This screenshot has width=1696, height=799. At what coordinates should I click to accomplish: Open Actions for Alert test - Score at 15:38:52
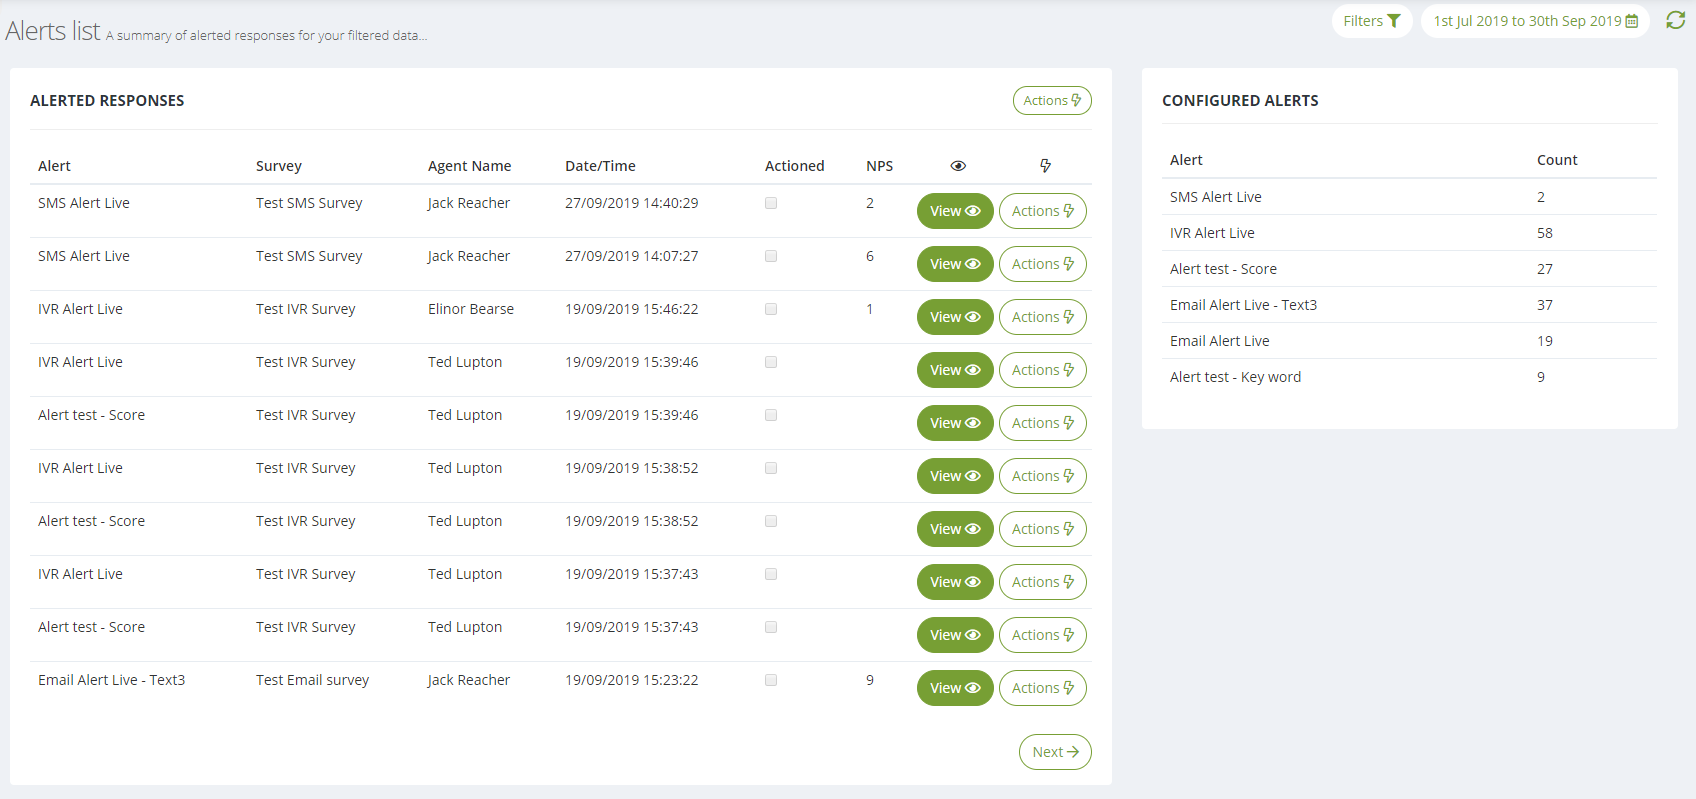click(x=1043, y=529)
